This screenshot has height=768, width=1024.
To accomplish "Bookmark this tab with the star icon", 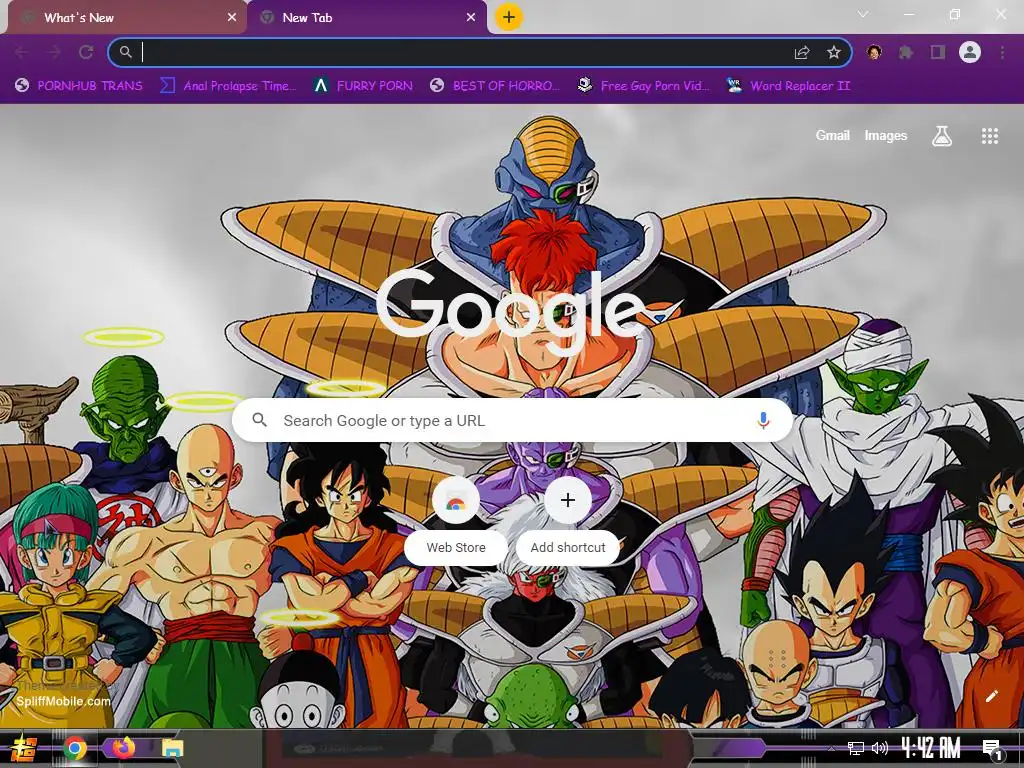I will point(834,52).
